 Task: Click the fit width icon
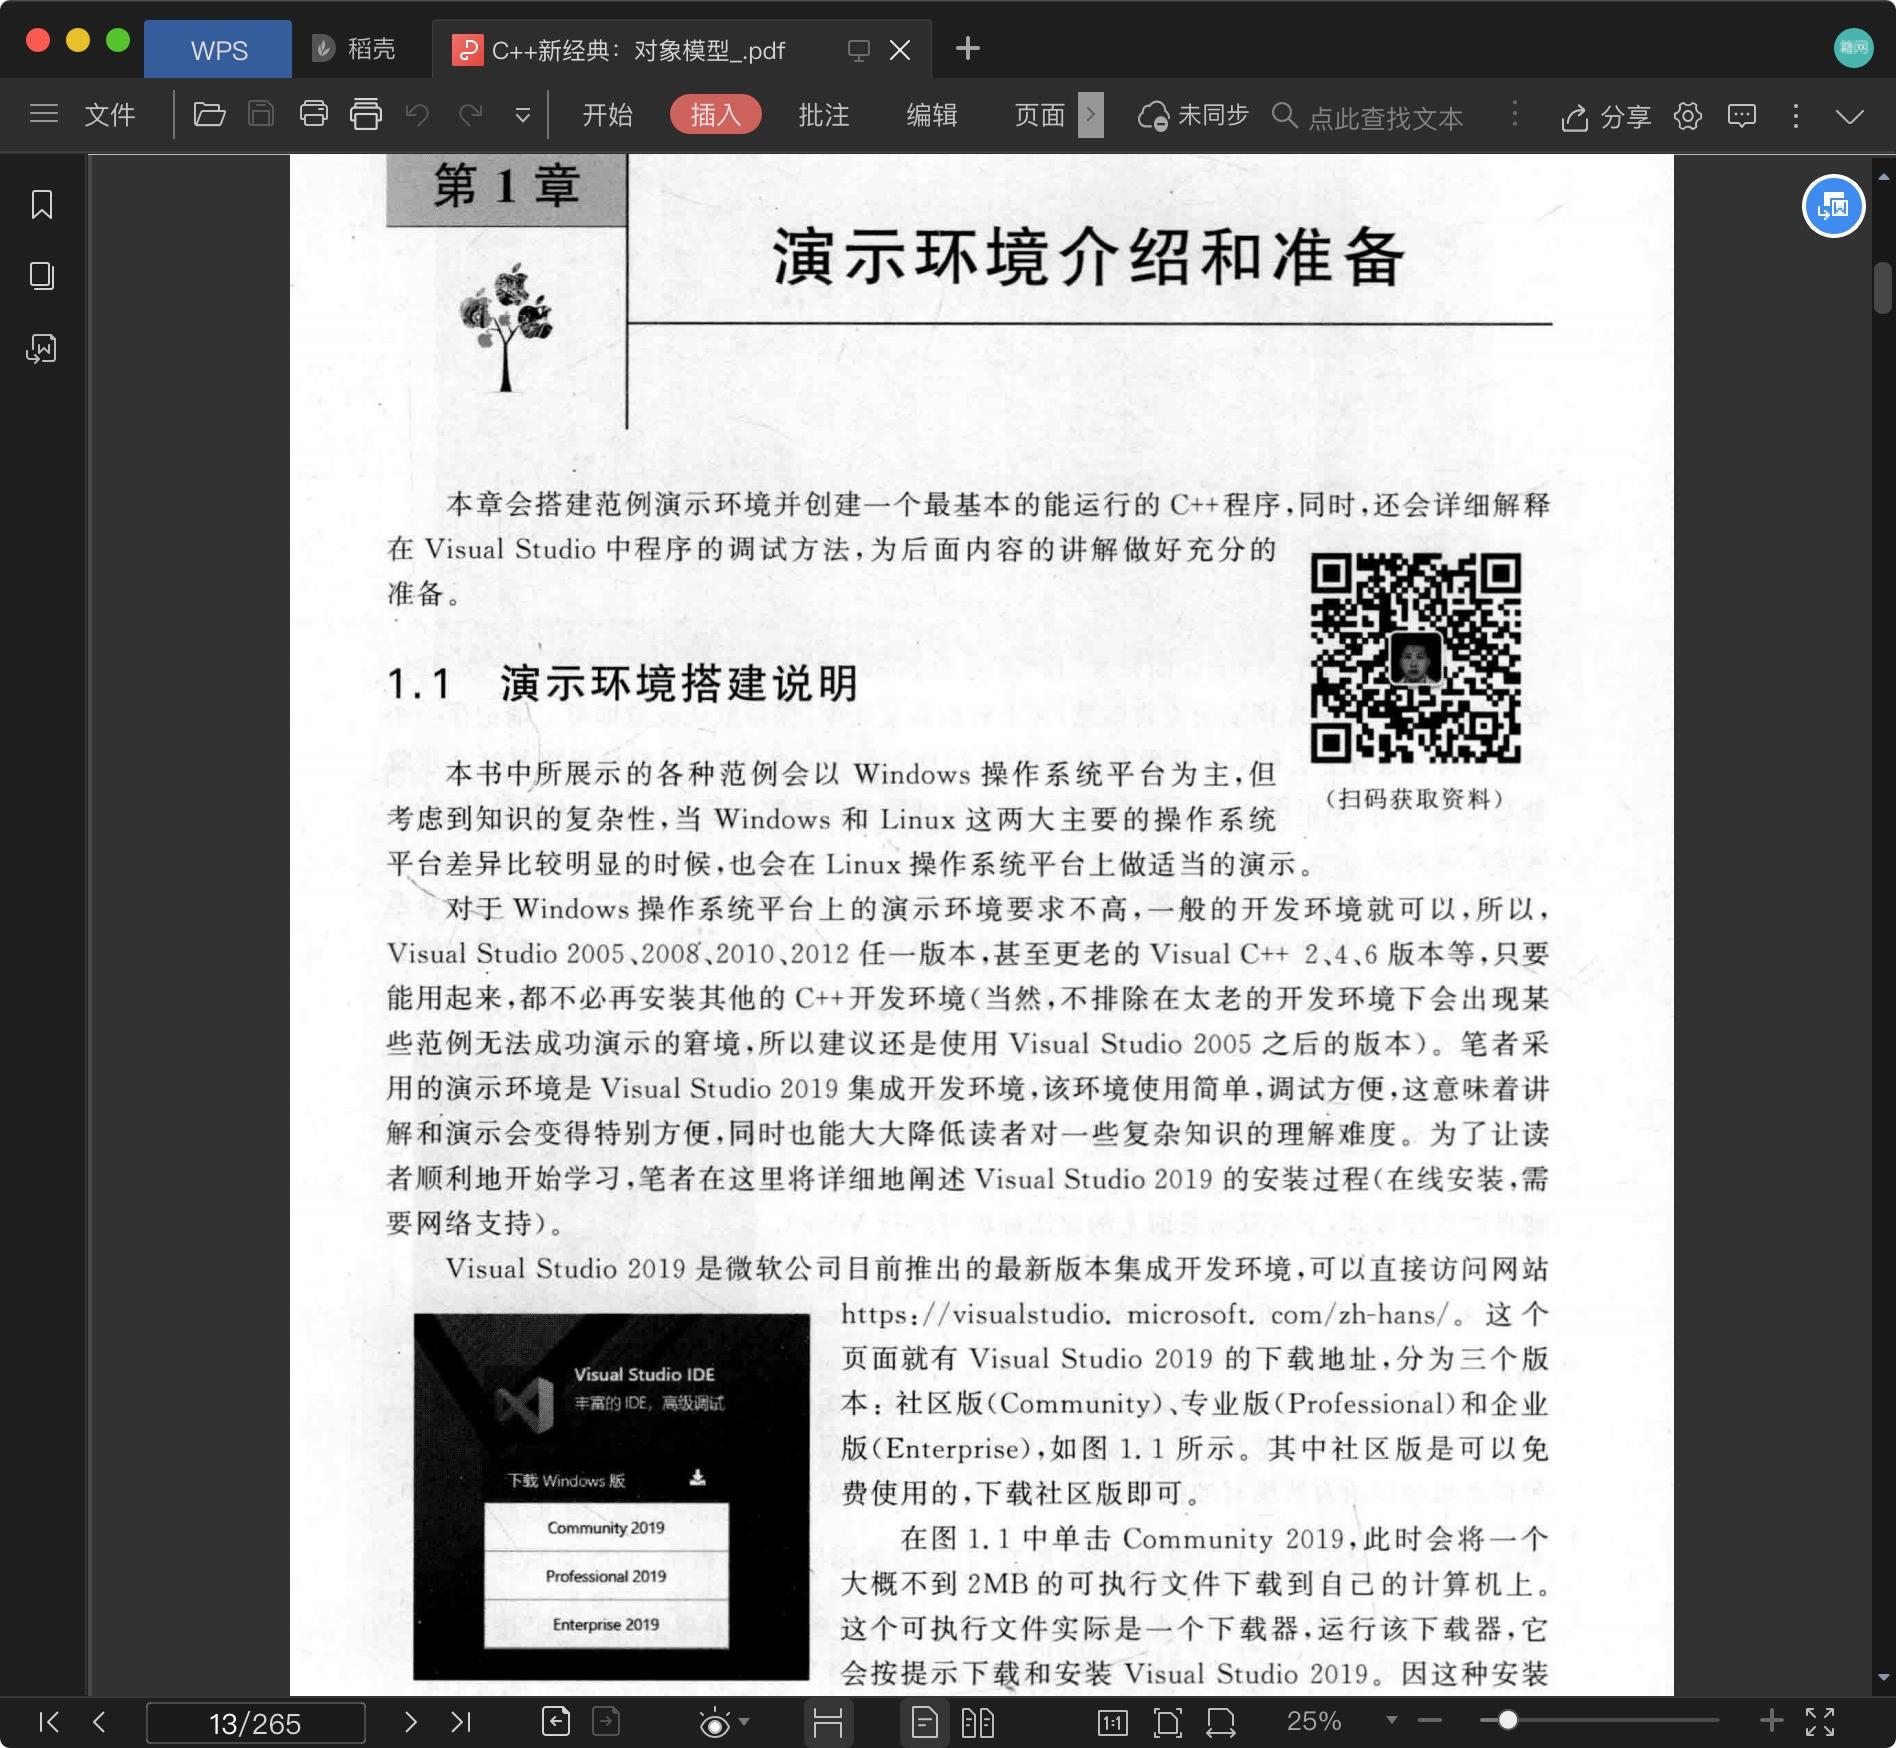point(1221,1722)
